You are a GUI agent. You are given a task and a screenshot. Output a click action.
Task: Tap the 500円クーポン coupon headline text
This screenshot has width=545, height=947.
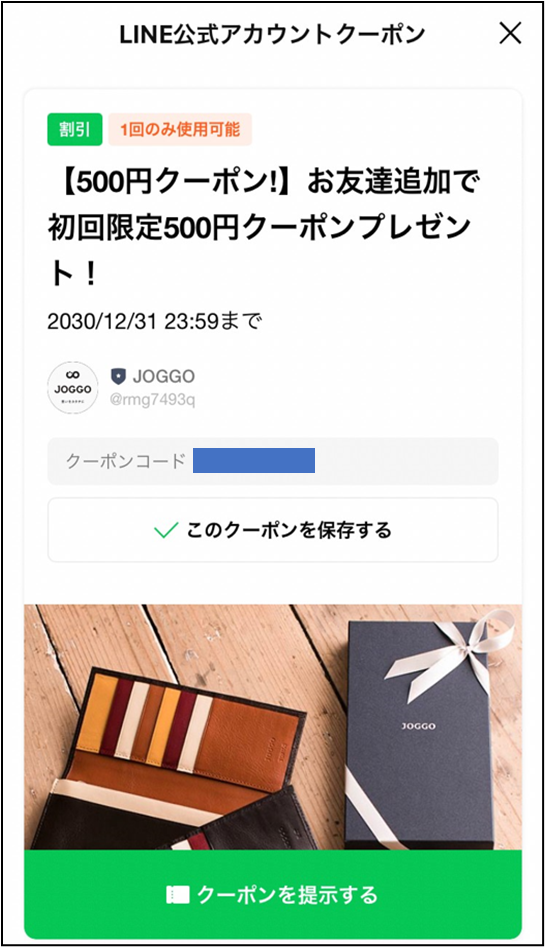[263, 227]
